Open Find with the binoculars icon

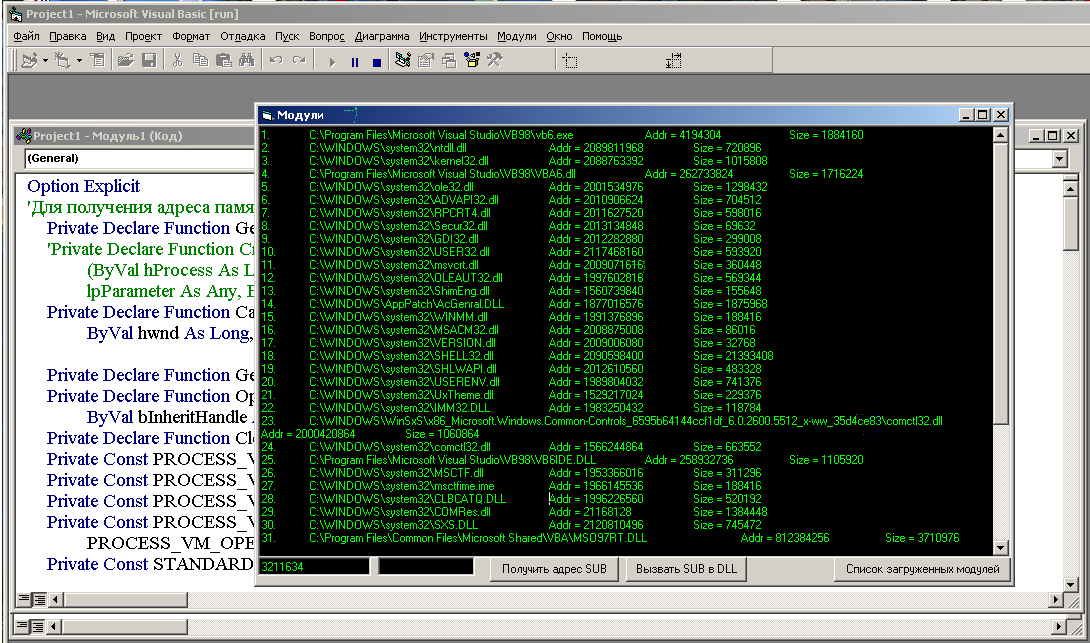point(246,60)
